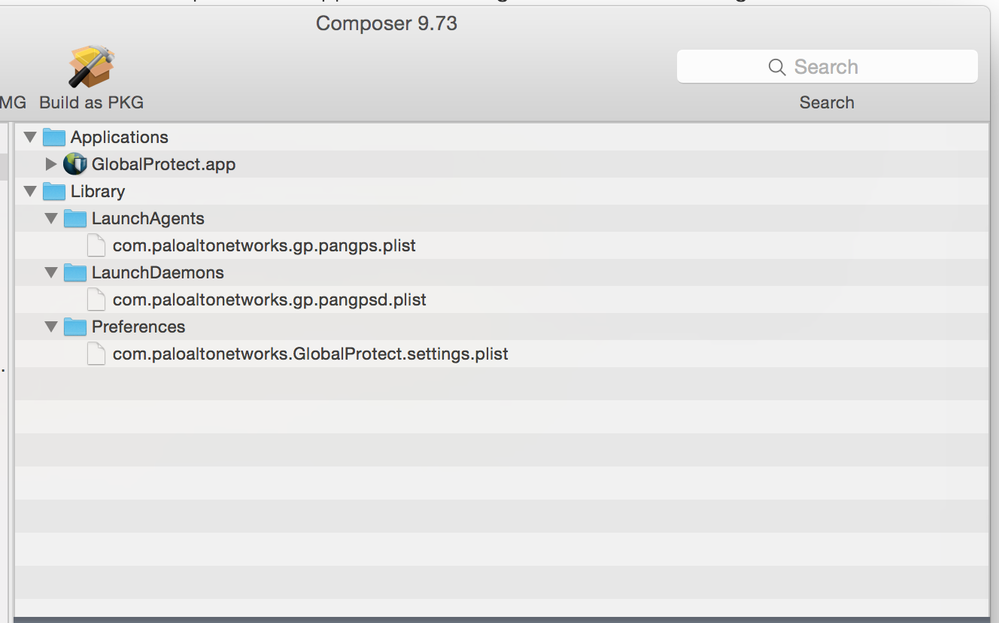Click the Preferences folder icon
The image size is (999, 623).
click(x=75, y=327)
